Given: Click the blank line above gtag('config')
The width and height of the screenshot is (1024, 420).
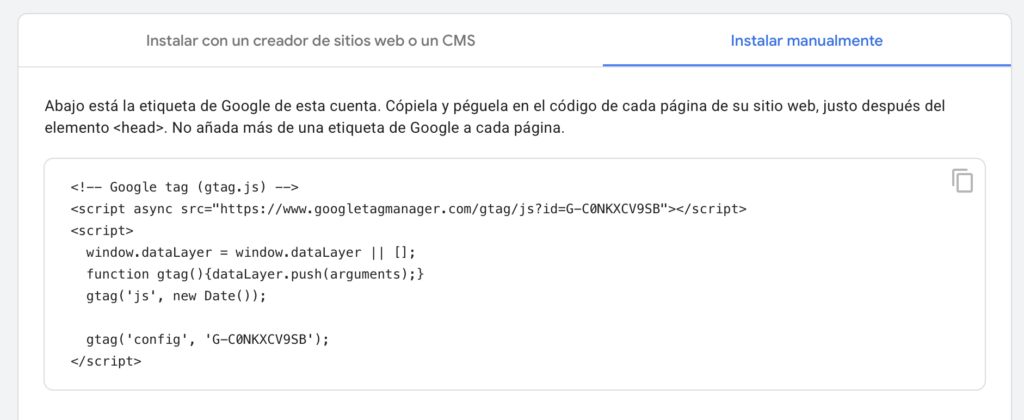Looking at the screenshot, I should coord(300,318).
